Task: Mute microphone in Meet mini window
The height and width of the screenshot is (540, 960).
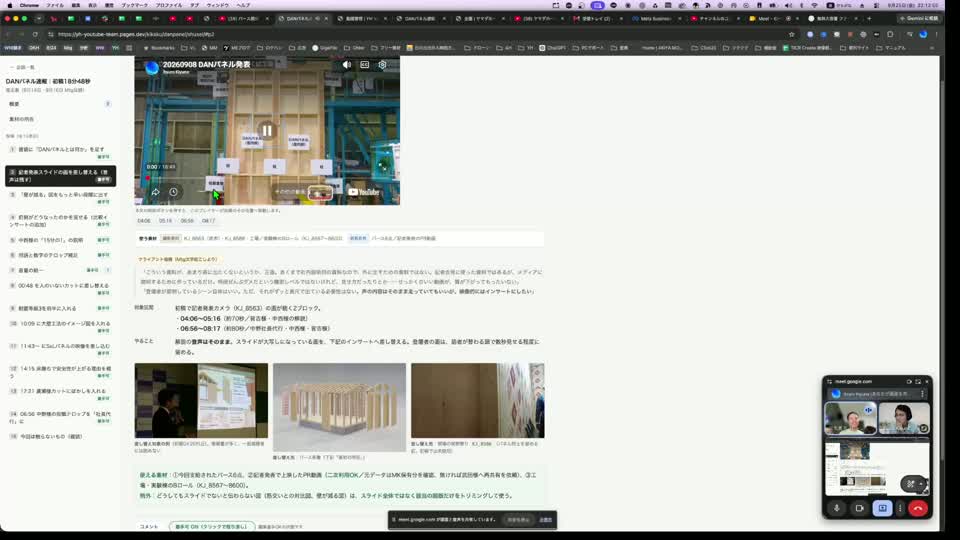Action: [837, 508]
